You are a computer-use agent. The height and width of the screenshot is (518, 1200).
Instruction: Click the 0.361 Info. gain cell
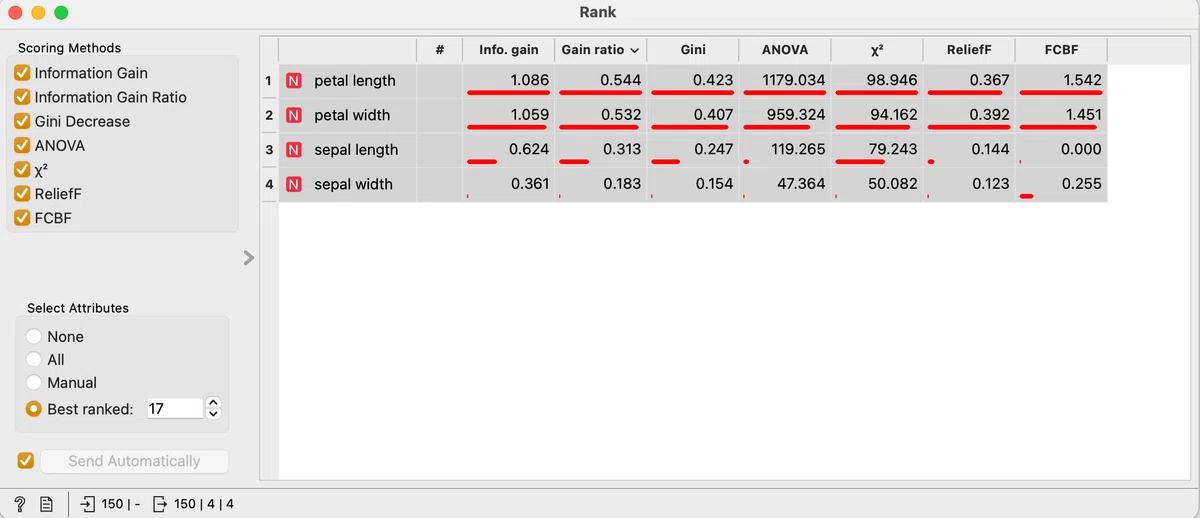509,184
